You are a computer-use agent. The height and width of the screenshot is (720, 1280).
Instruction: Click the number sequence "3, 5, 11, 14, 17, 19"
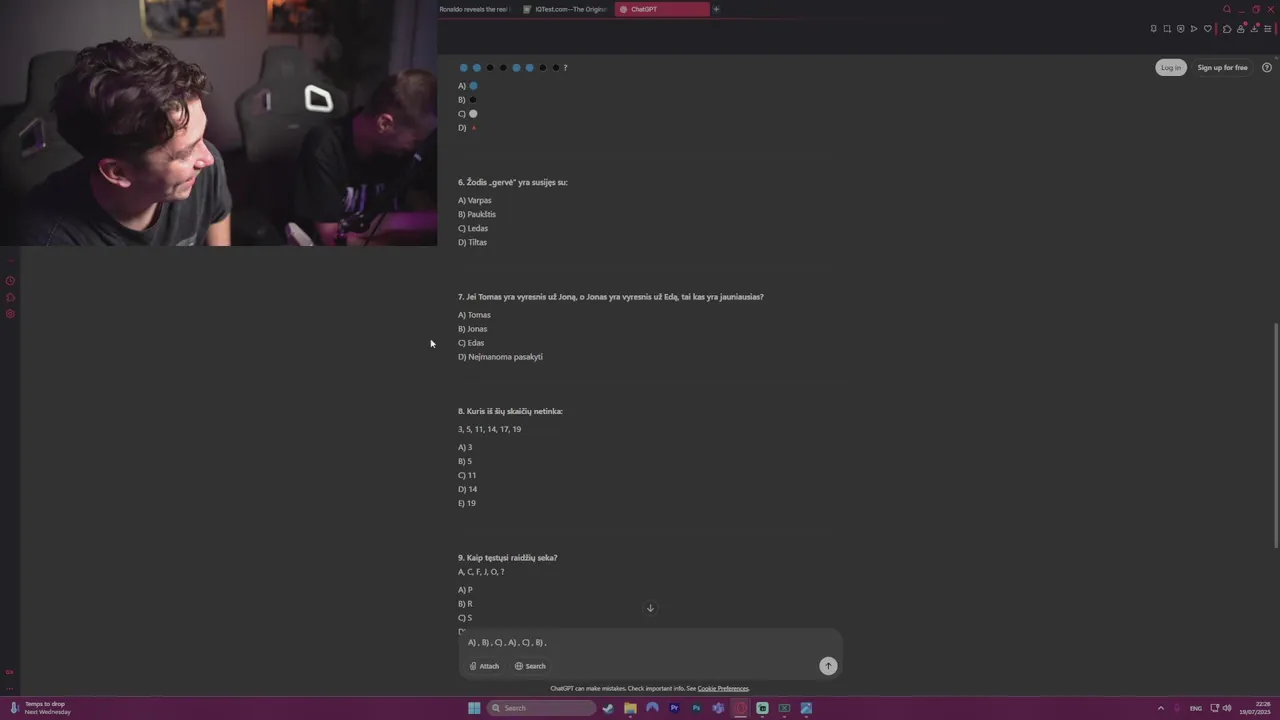[x=489, y=429]
